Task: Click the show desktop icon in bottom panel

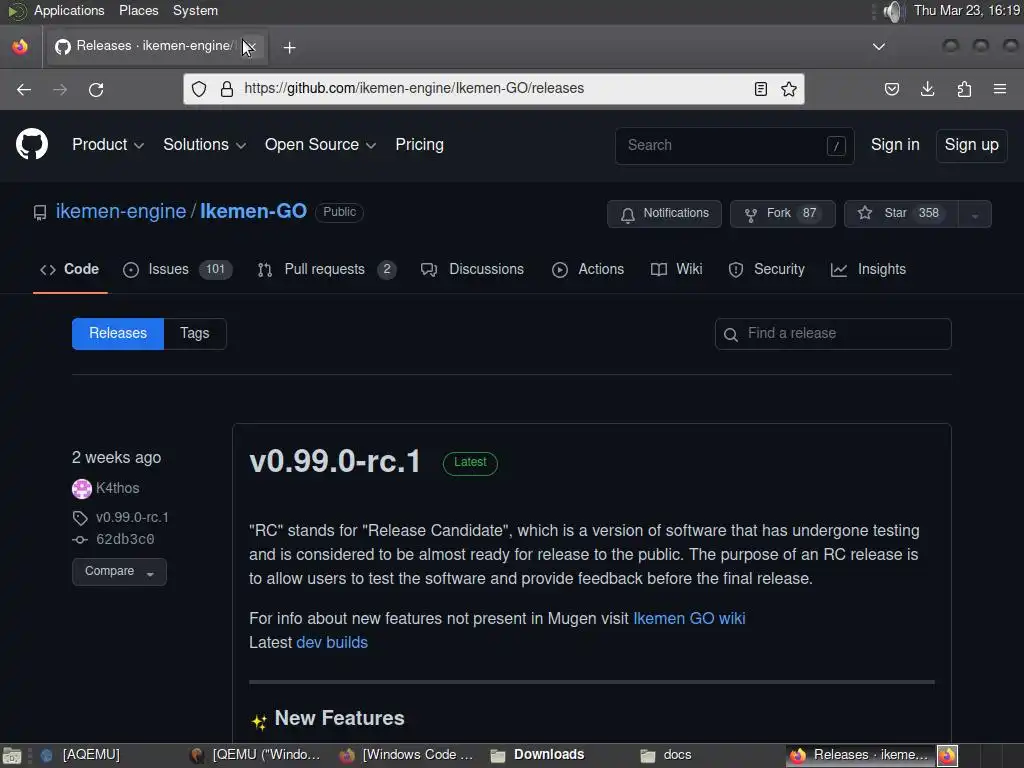Action: [12, 756]
